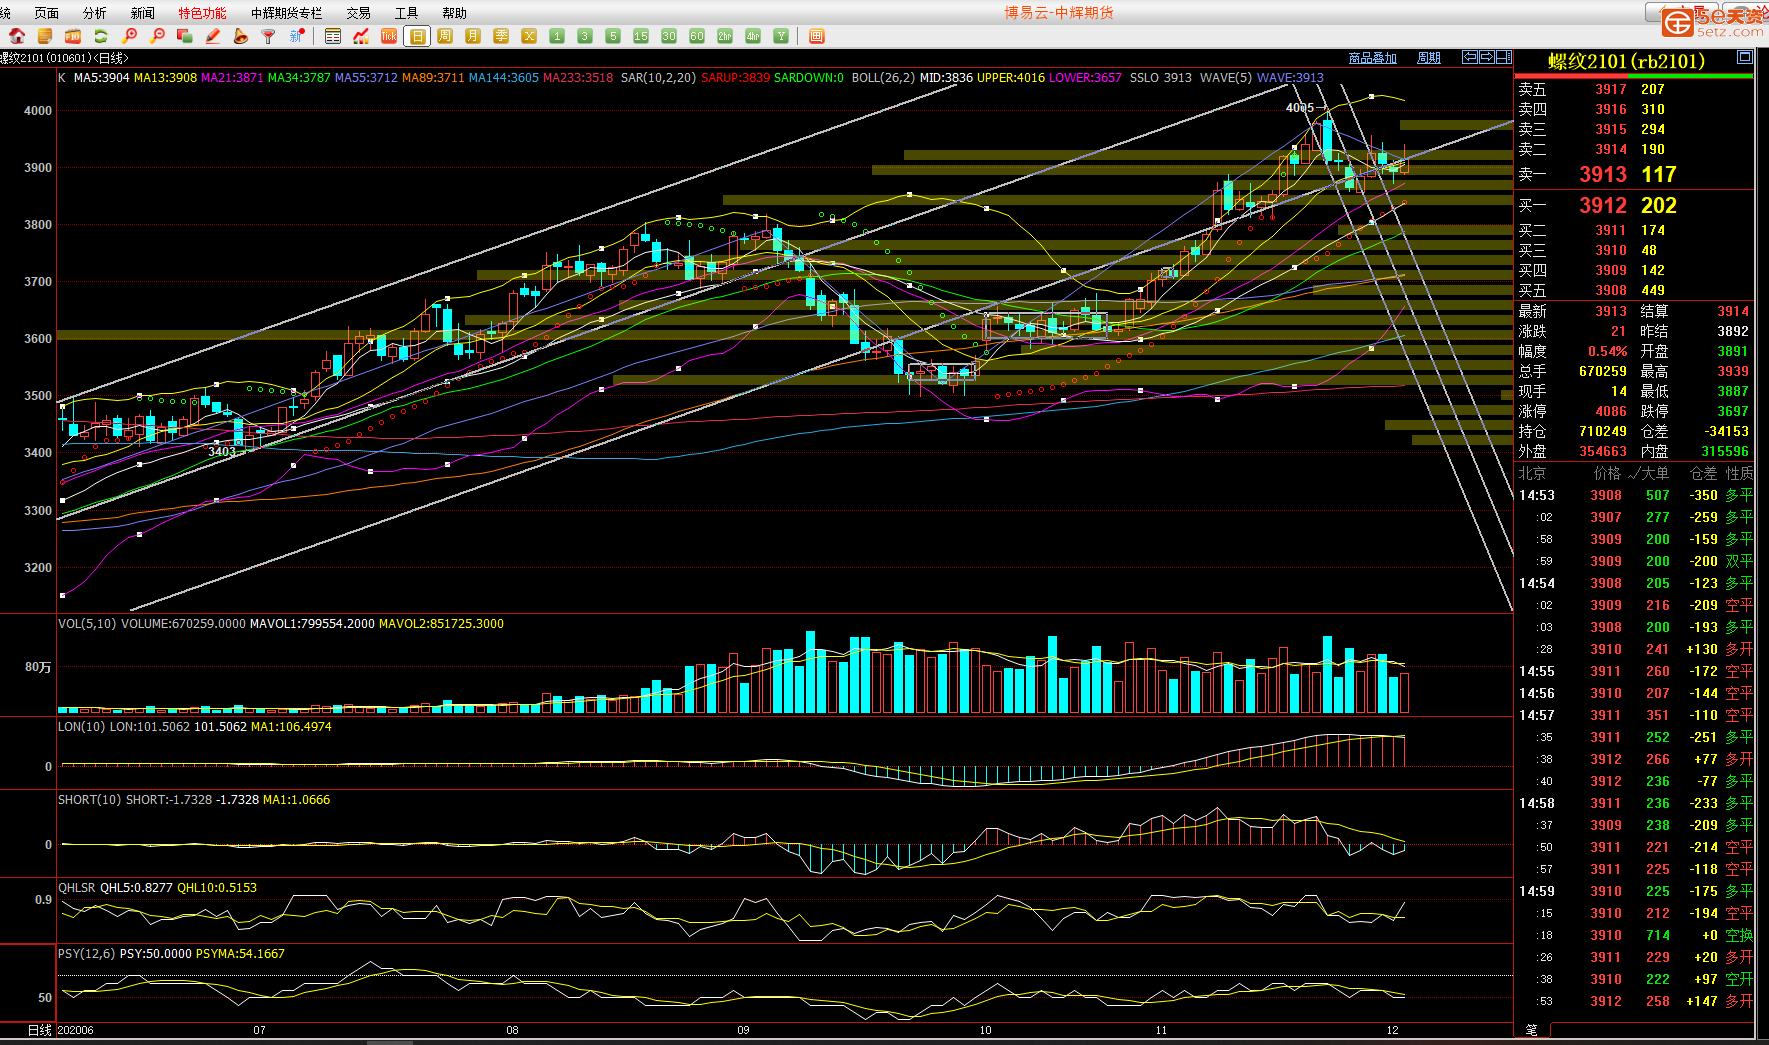1769x1045 pixels.
Task: Click the 卖五 price 3917 row
Action: 1634,89
